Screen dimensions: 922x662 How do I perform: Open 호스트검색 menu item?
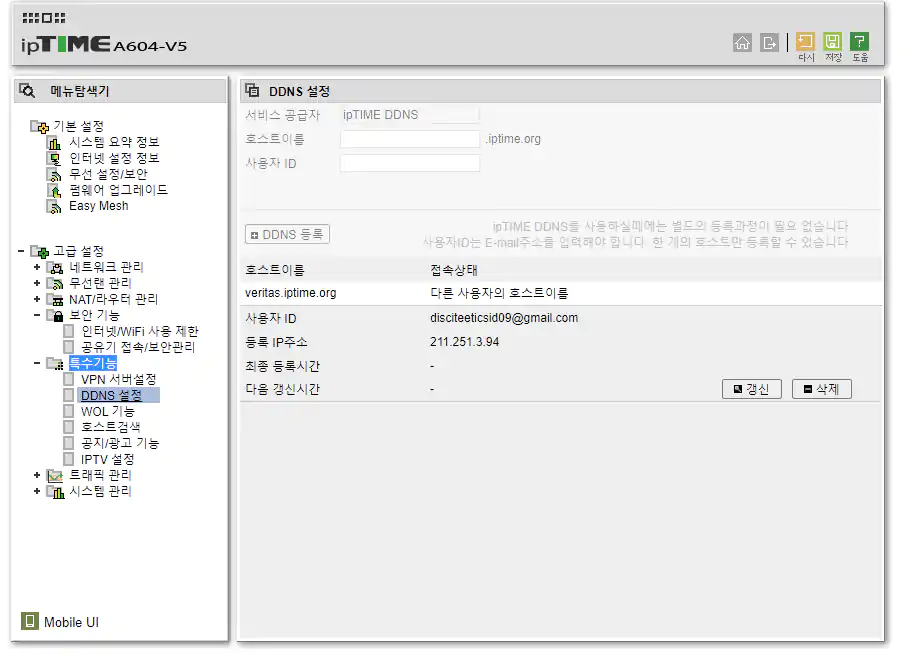coord(111,427)
